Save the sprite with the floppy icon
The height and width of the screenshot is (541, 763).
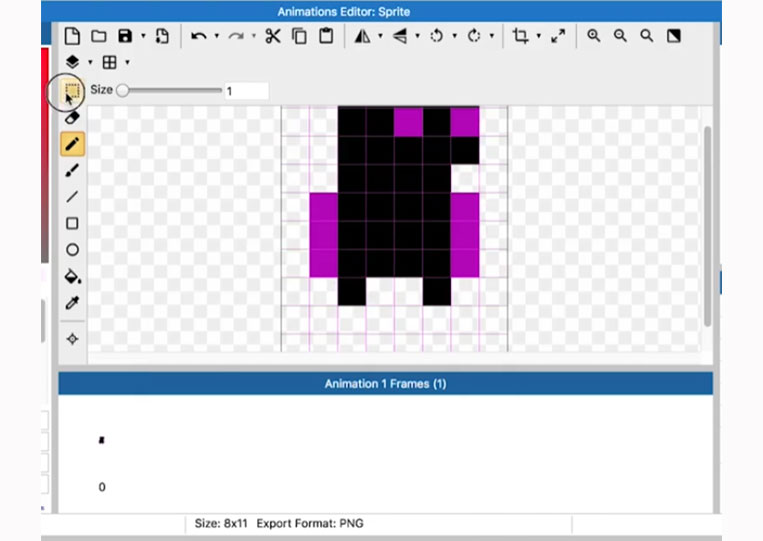(125, 36)
